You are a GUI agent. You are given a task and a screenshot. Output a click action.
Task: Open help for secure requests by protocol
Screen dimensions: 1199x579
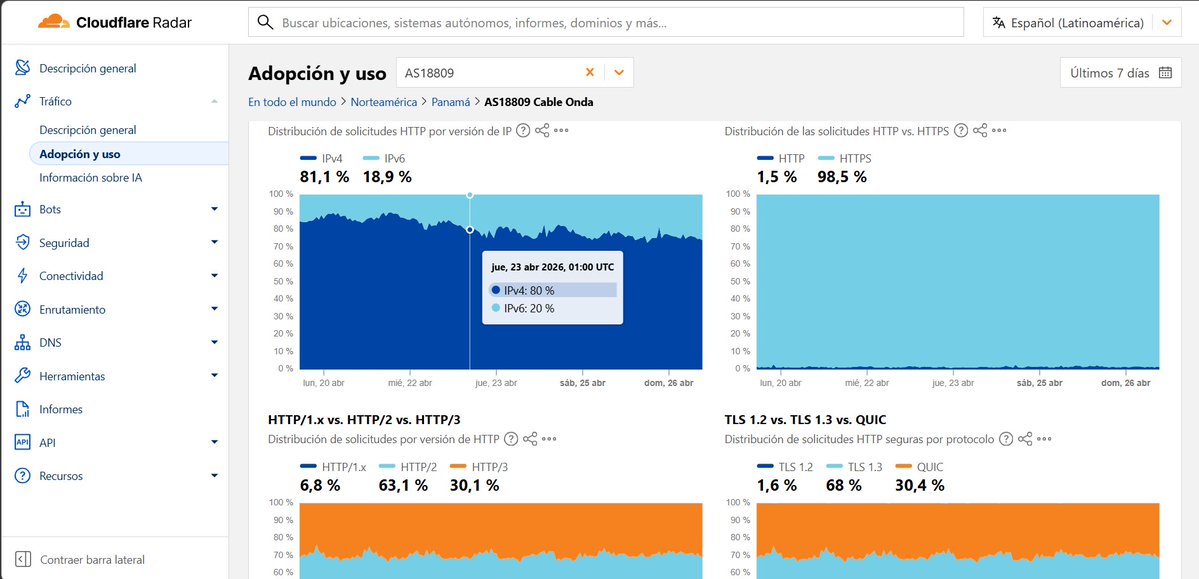tap(1006, 439)
